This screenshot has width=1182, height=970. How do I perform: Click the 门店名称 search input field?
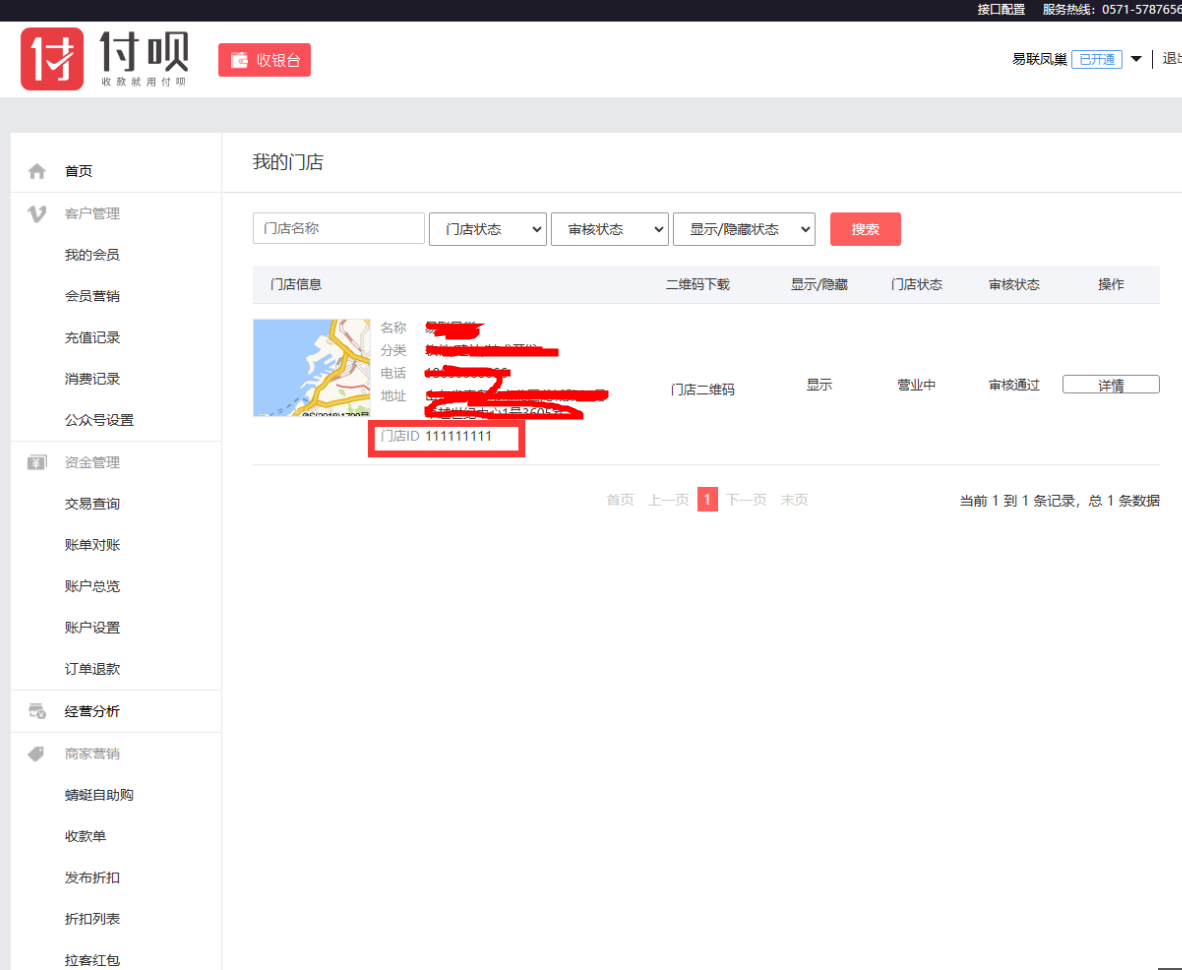pyautogui.click(x=338, y=228)
